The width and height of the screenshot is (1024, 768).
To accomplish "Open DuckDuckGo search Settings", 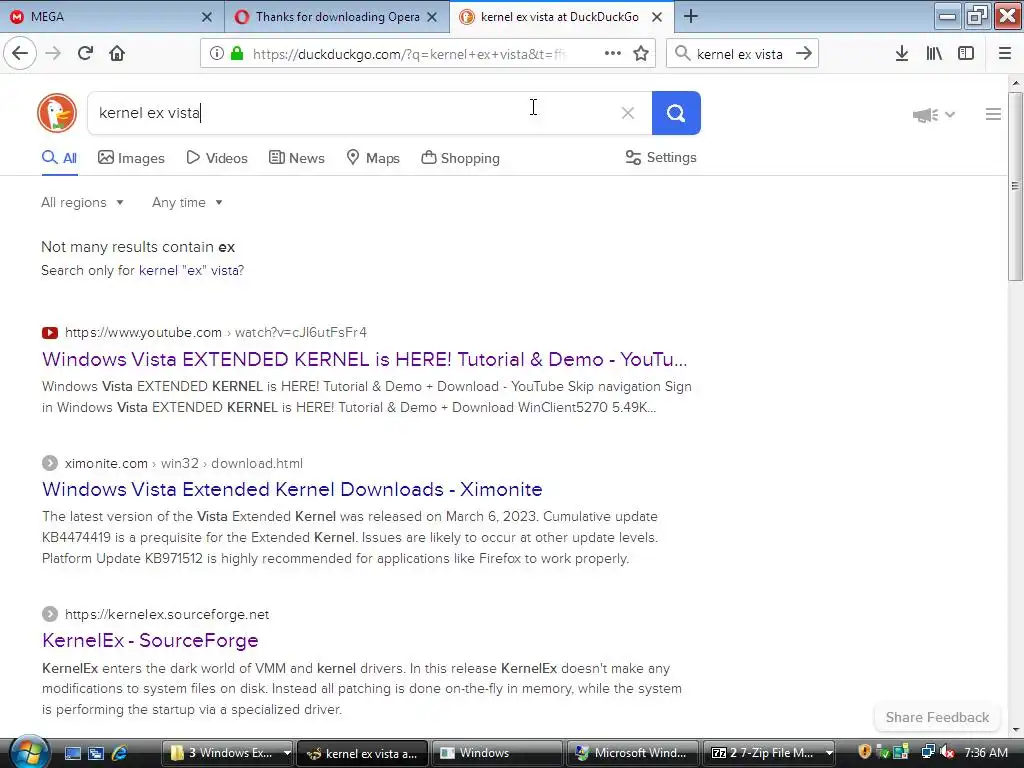I will pos(661,157).
